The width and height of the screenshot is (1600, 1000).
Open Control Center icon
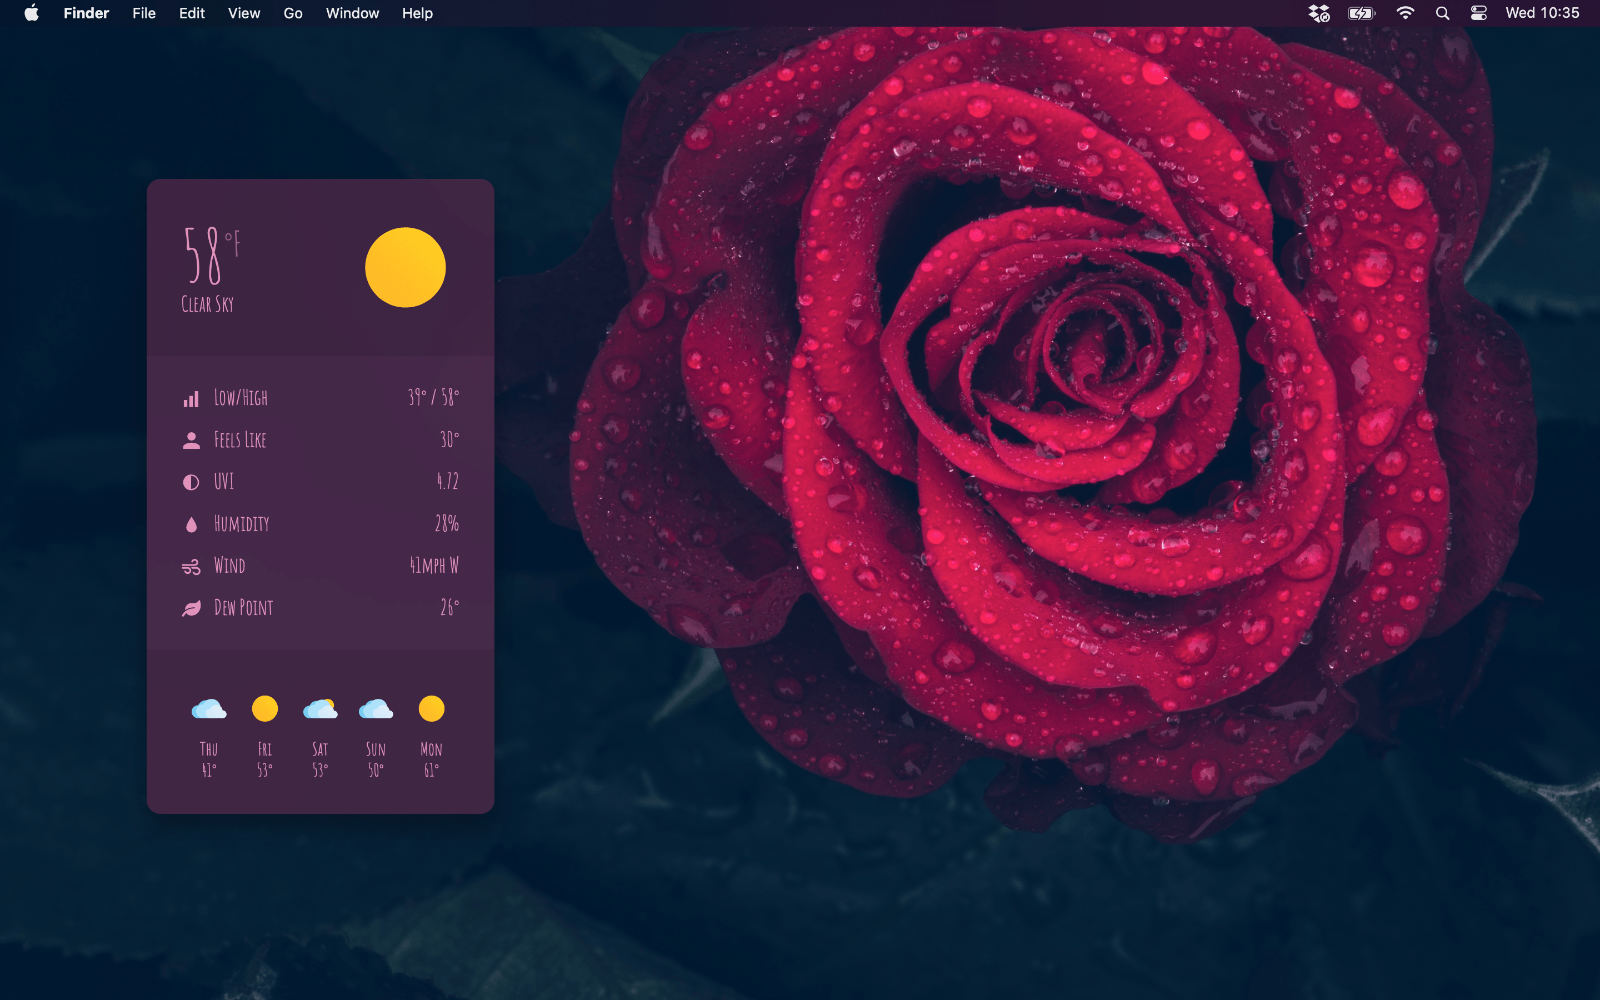(x=1478, y=13)
